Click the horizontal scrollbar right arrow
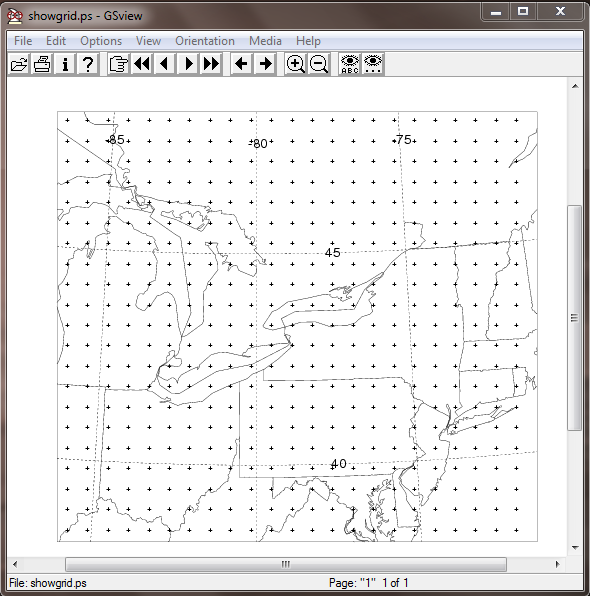Image resolution: width=590 pixels, height=596 pixels. (557, 564)
